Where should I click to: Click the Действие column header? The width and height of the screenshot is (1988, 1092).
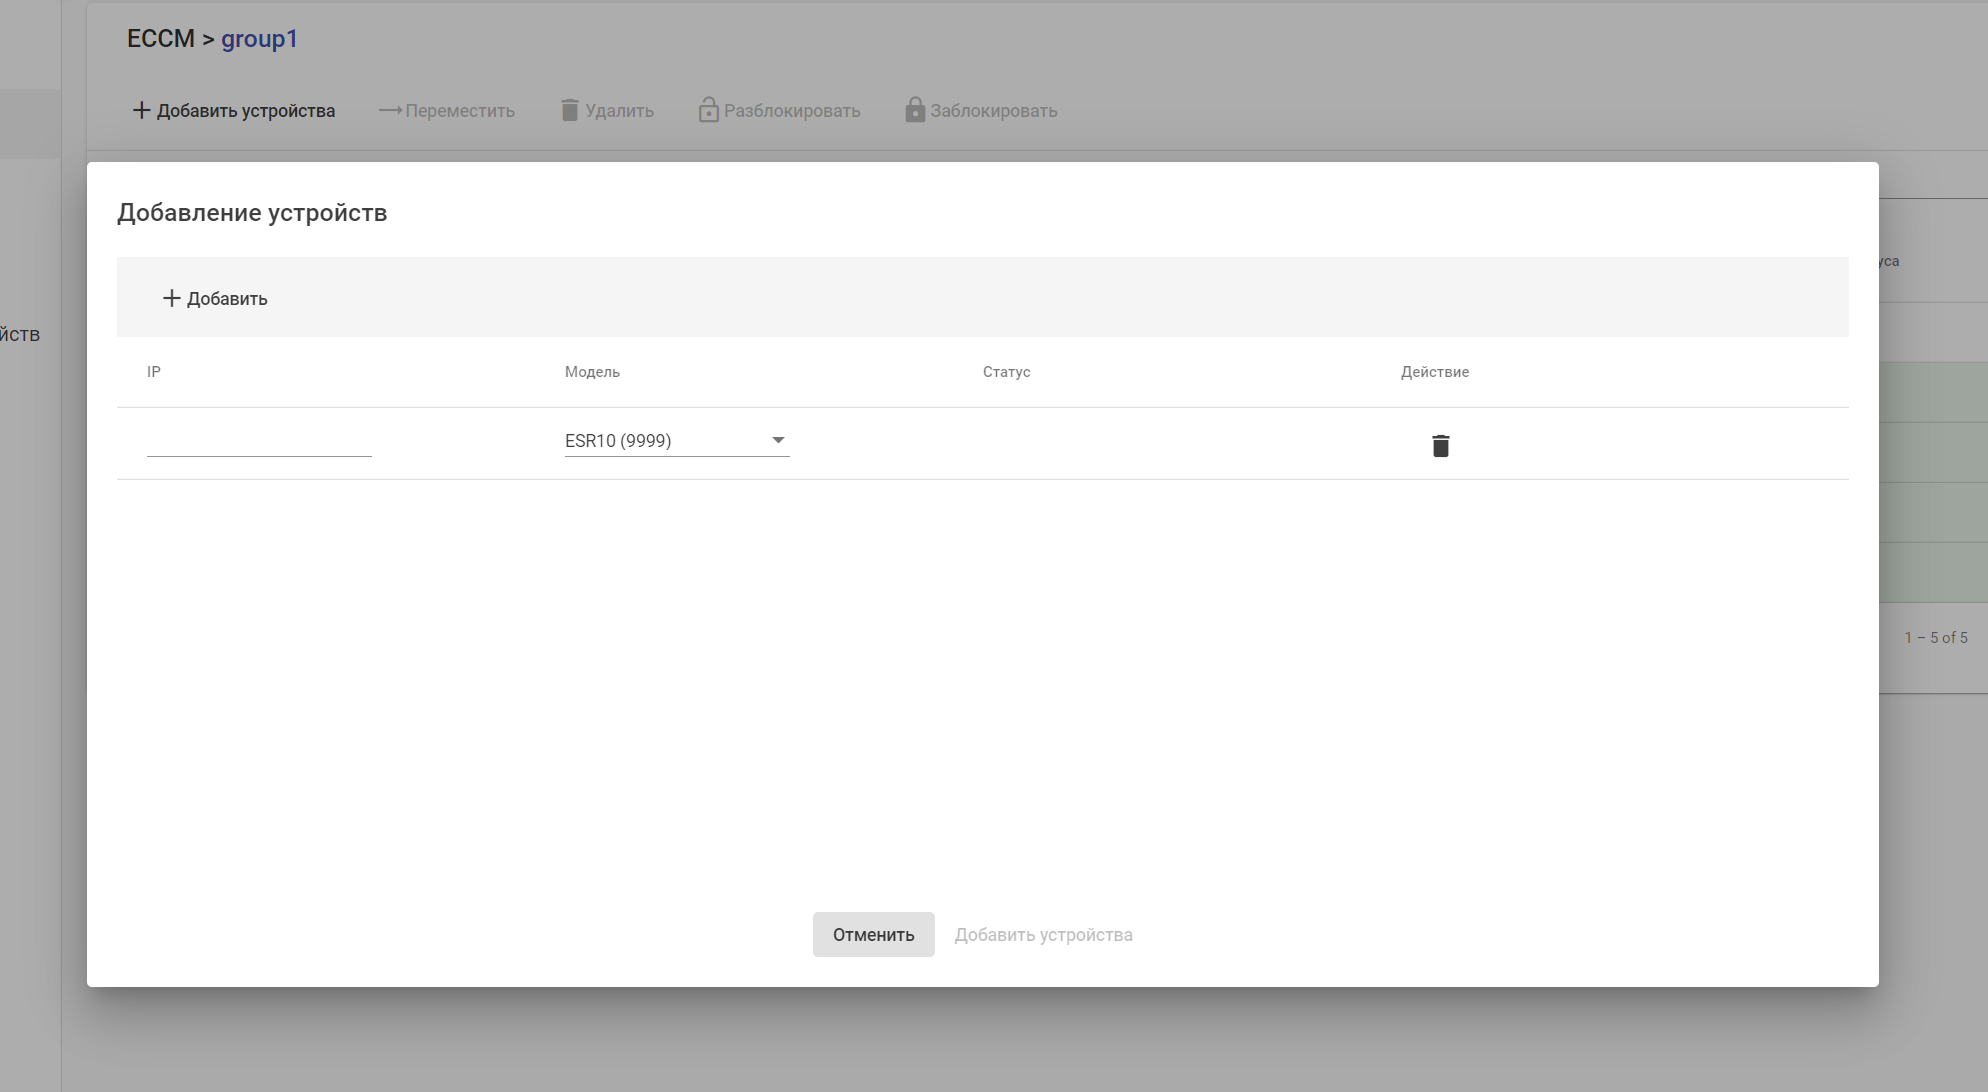(1434, 372)
